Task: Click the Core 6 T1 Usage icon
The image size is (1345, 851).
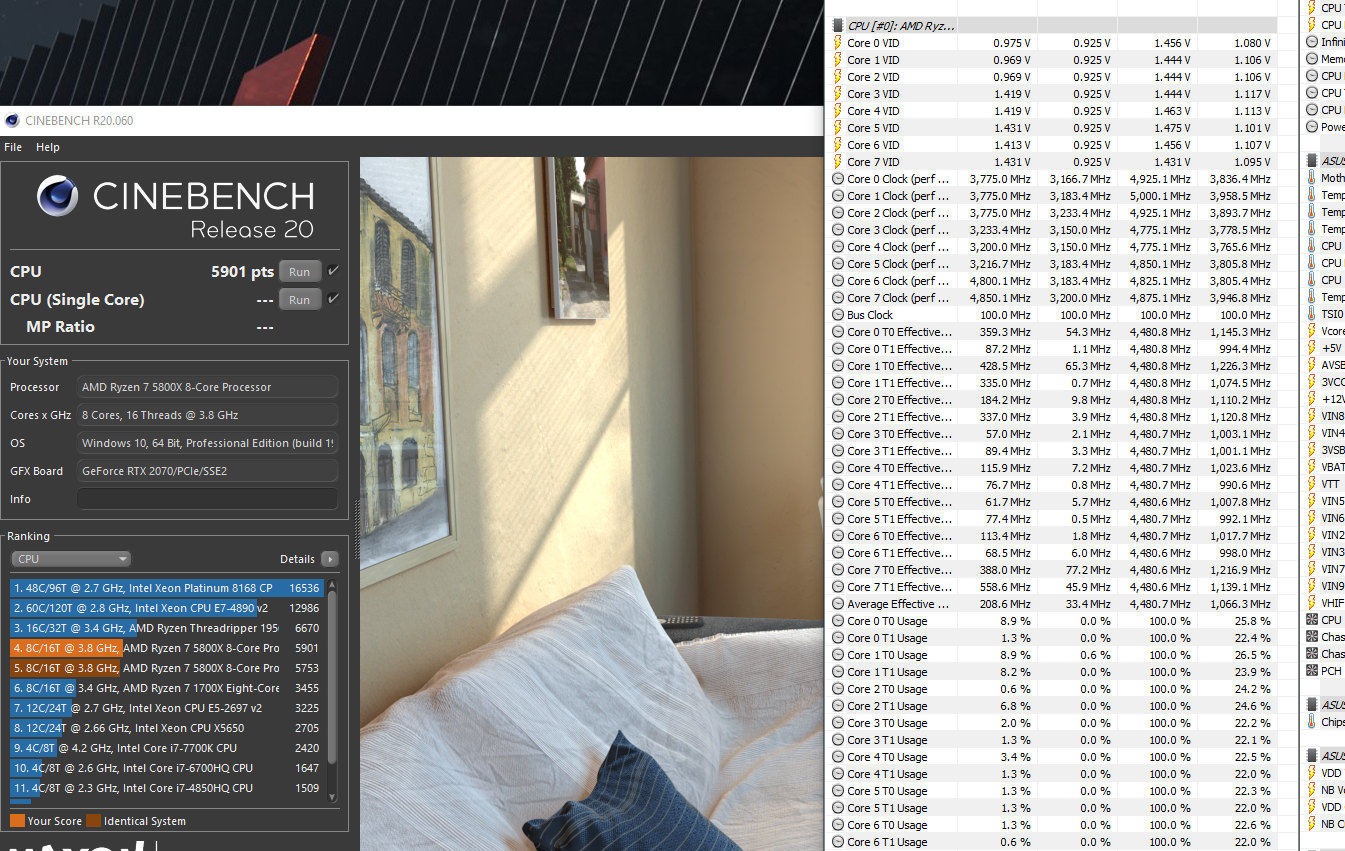Action: (838, 842)
